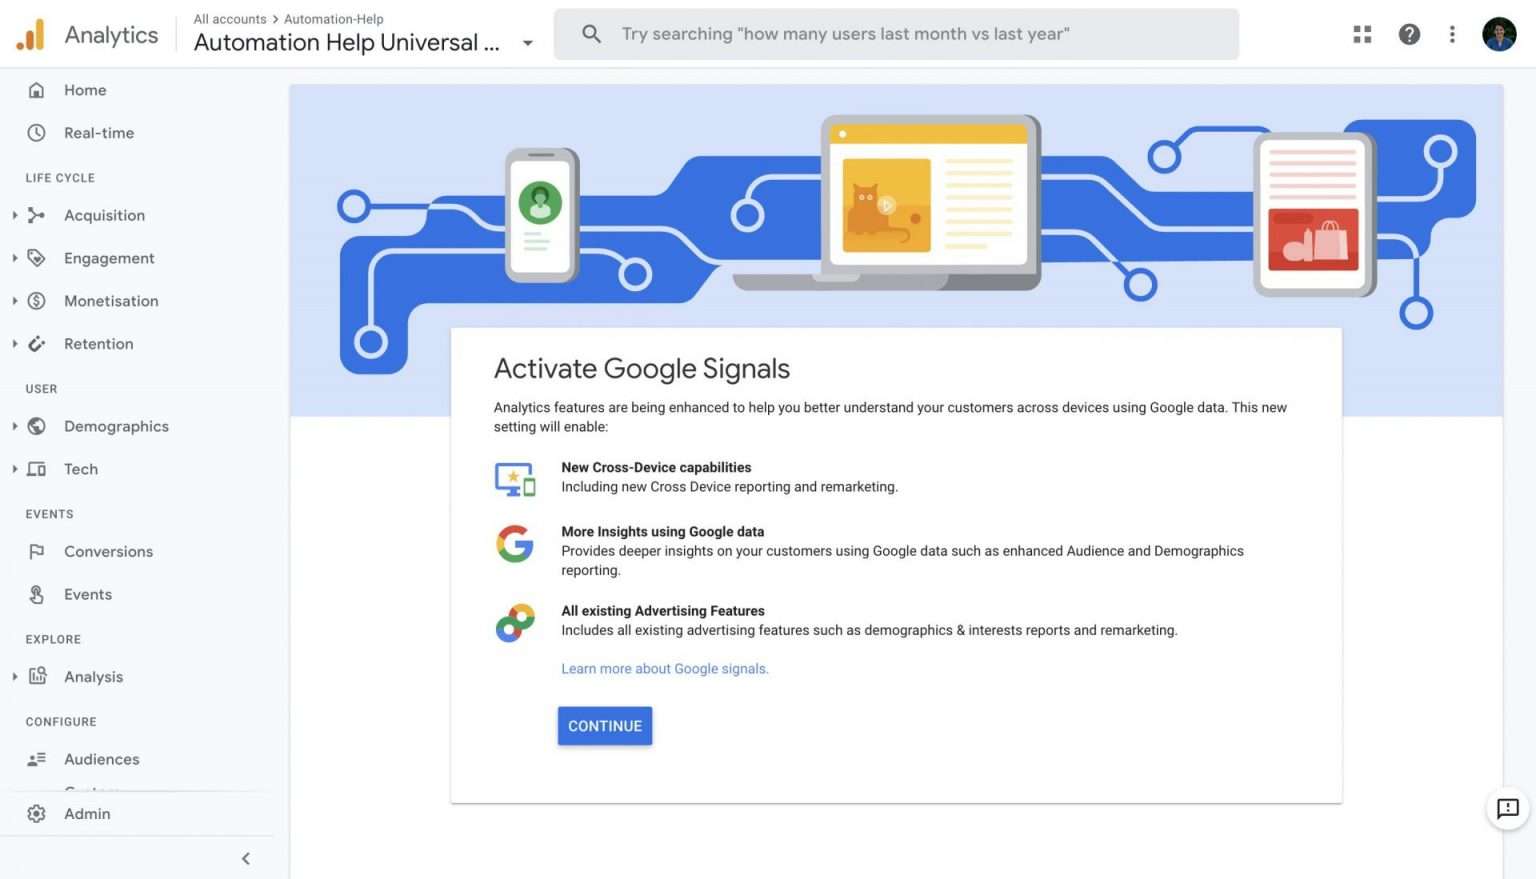Expand the Monetisation section arrow
The image size is (1536, 879).
click(x=15, y=301)
